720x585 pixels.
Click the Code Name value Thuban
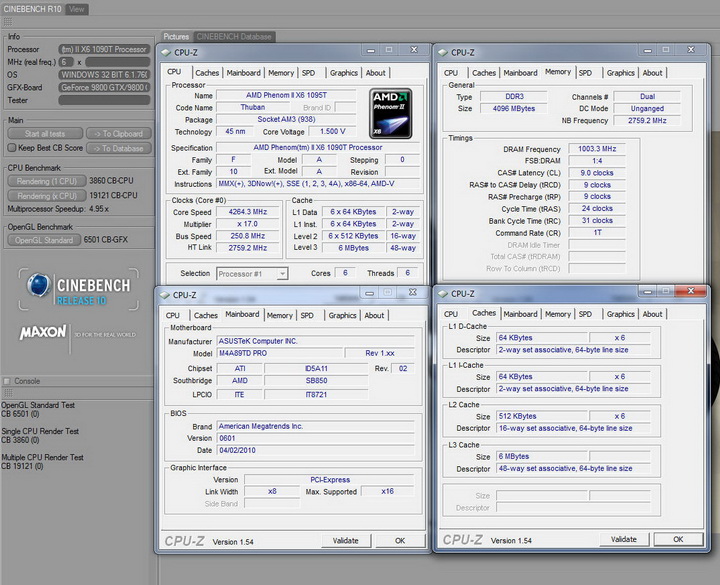[x=253, y=107]
